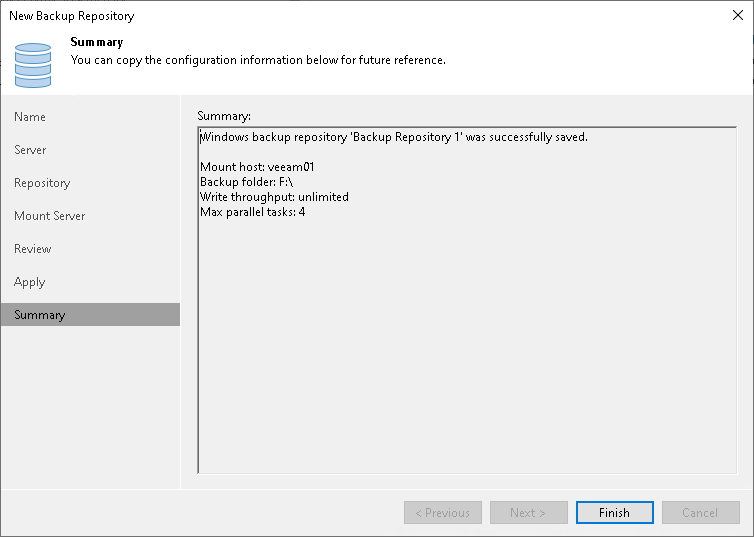Click the 'Max parallel tasks: 4' line
Screen dimensions: 754x537
[253, 212]
